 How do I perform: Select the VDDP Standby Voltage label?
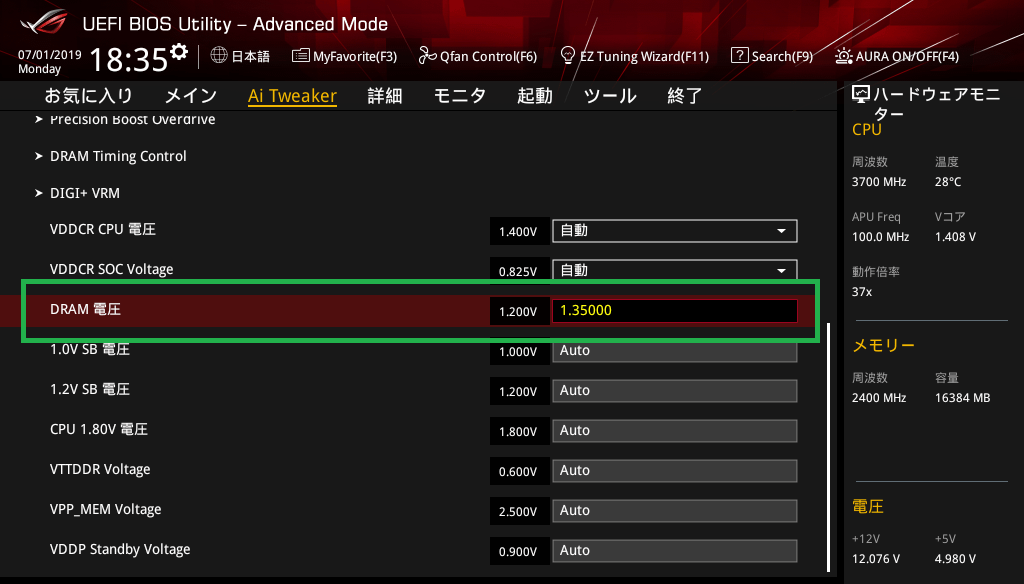120,549
